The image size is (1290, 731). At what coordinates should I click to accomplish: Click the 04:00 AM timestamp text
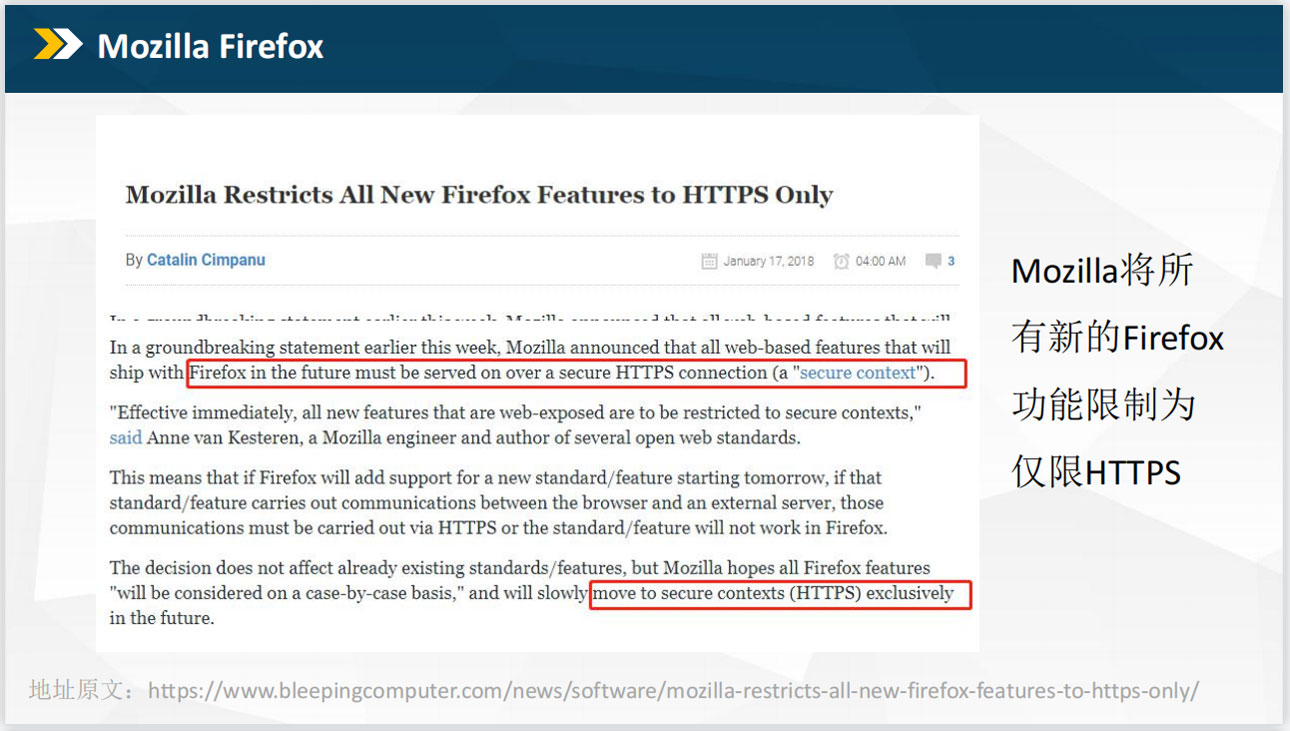(881, 261)
